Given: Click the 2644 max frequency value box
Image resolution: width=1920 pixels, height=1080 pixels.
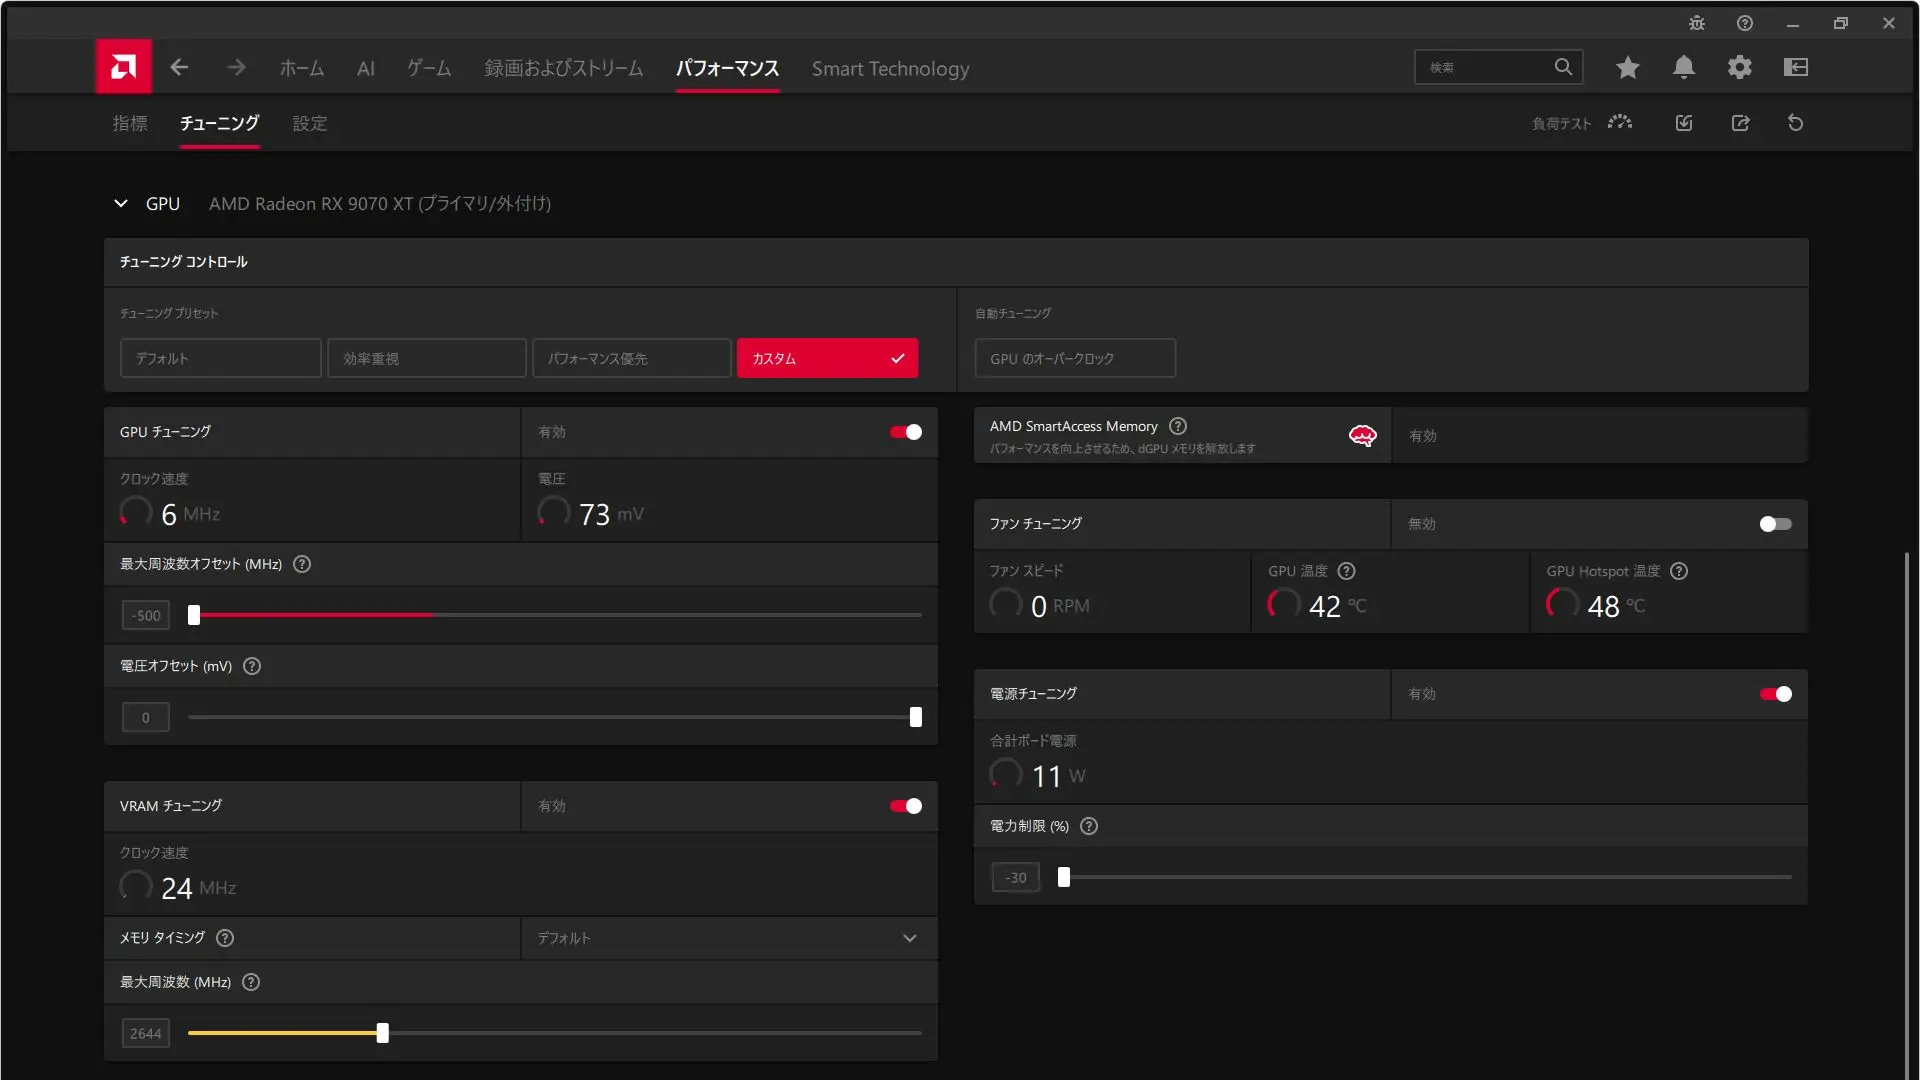Looking at the screenshot, I should pos(146,1033).
